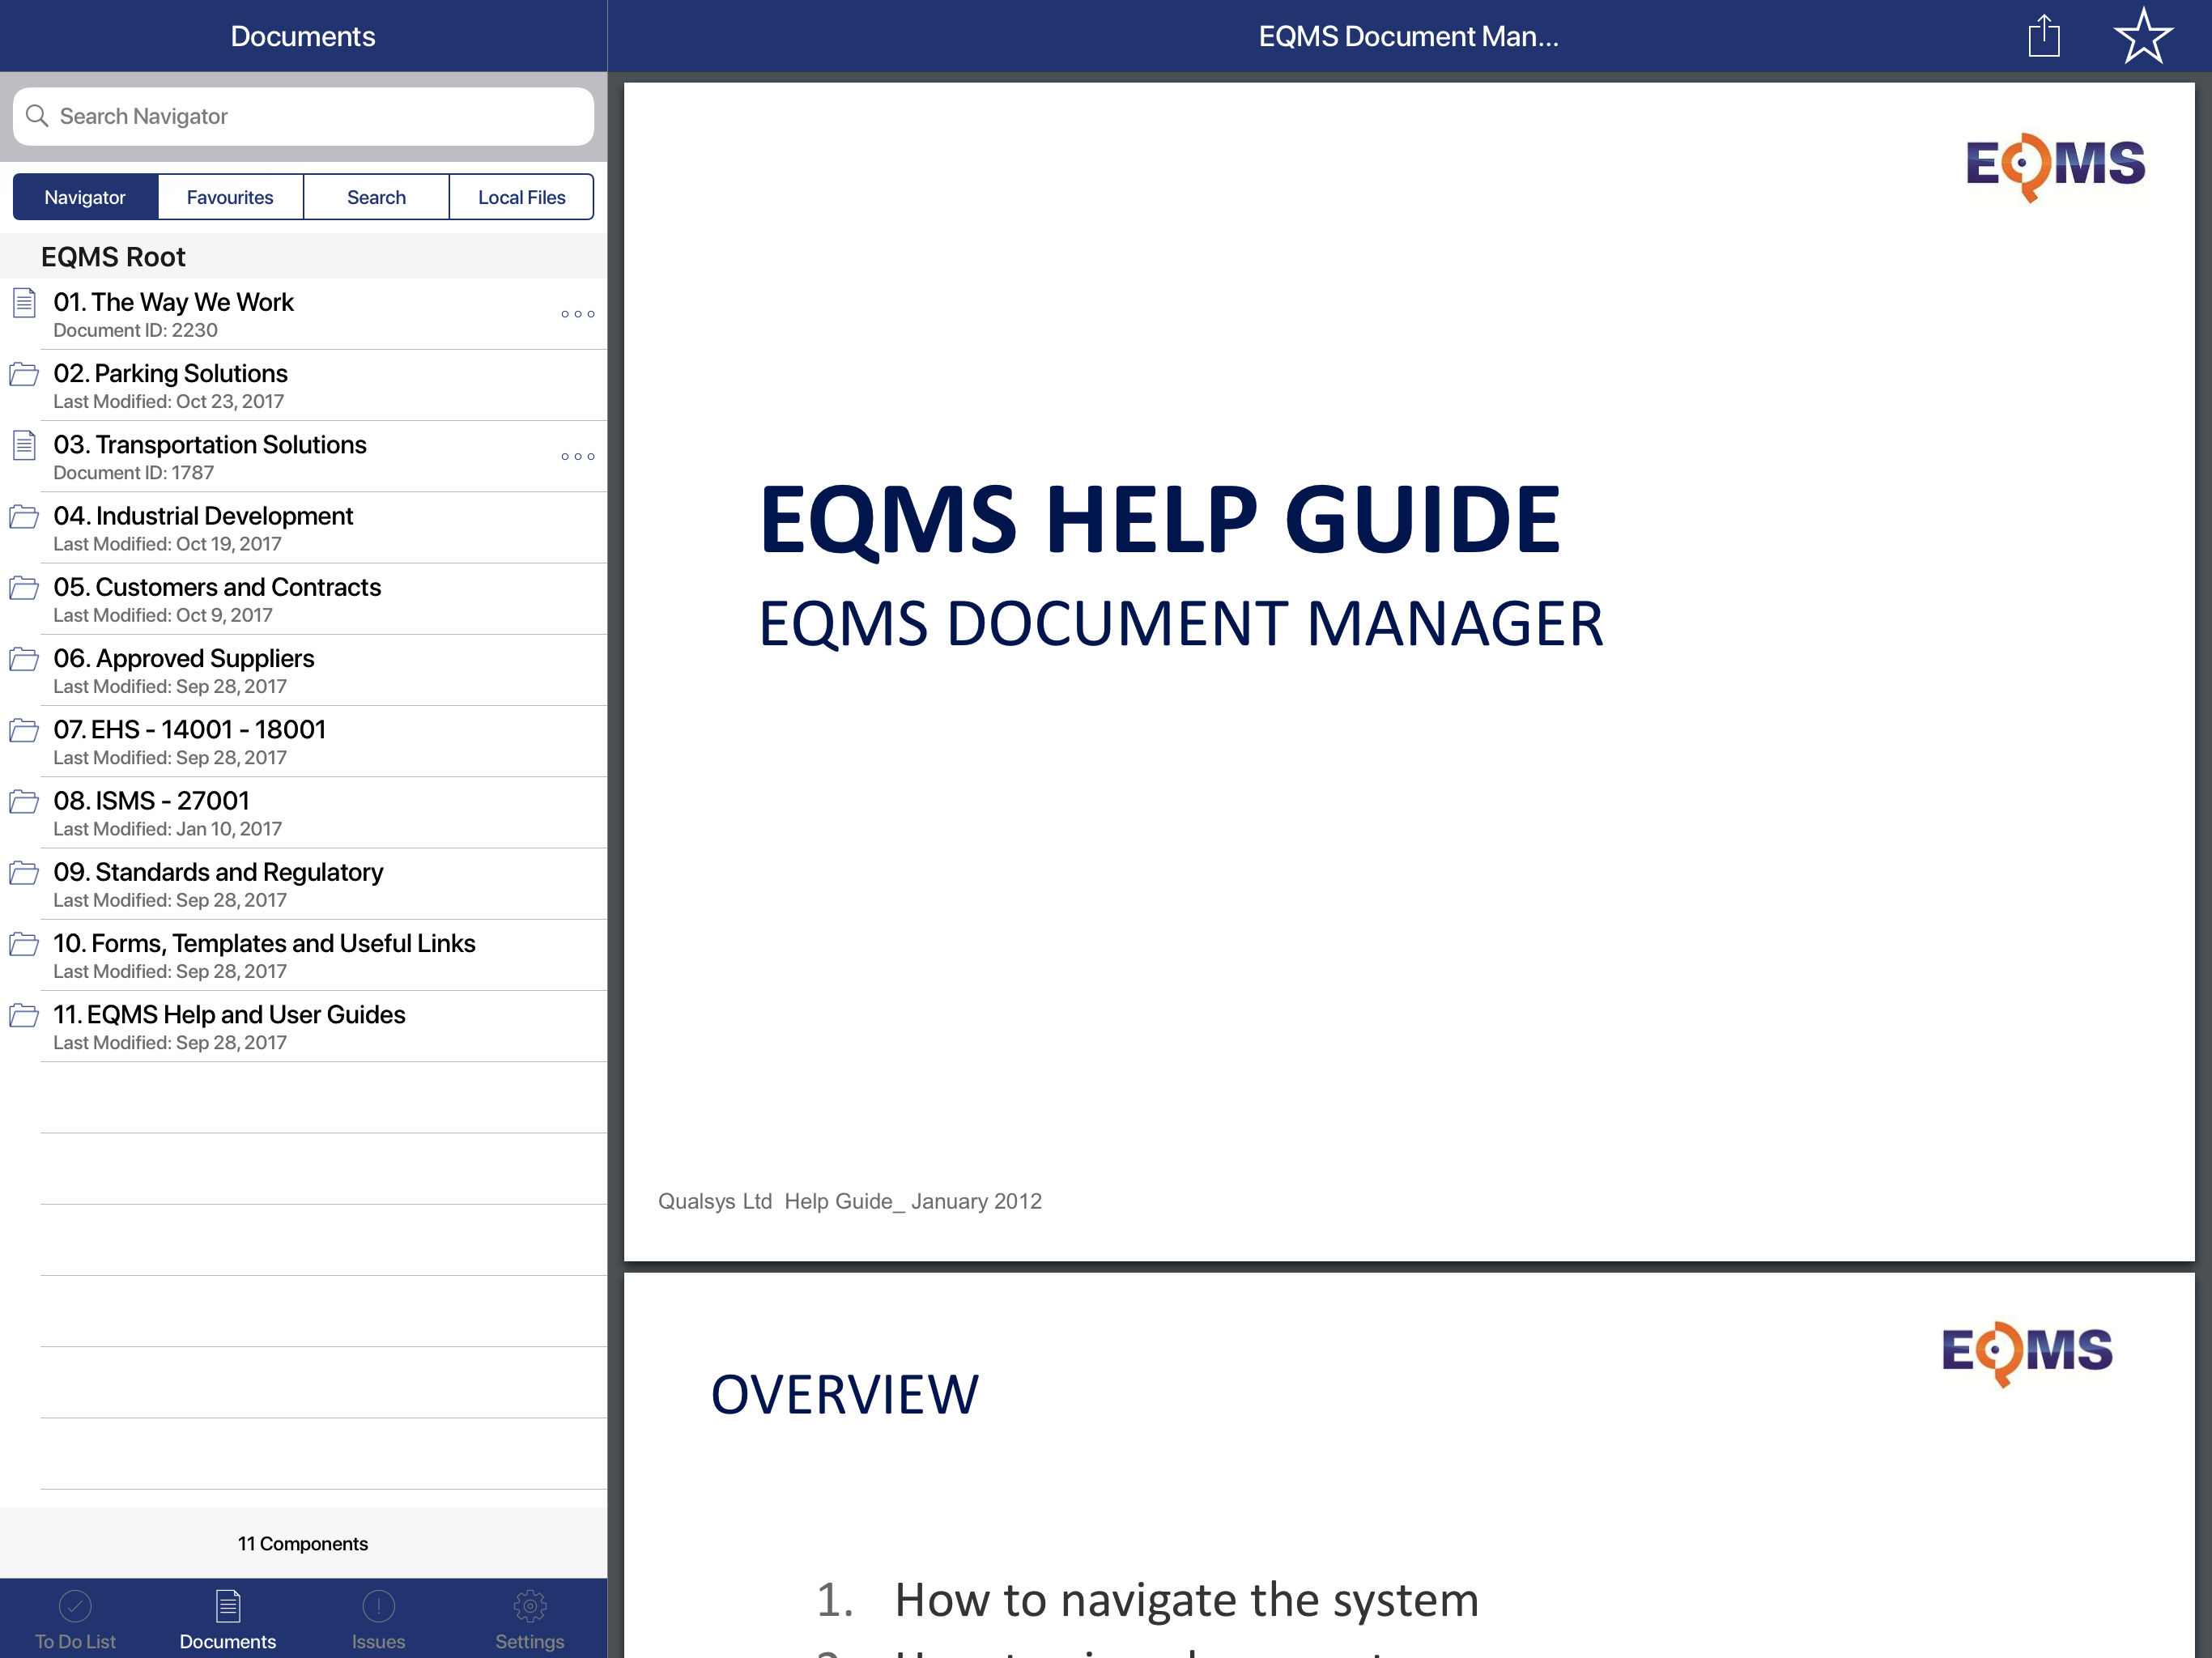Screen dimensions: 2212x1658
Task: Mark document as favourite with star icon
Action: [x=2142, y=36]
